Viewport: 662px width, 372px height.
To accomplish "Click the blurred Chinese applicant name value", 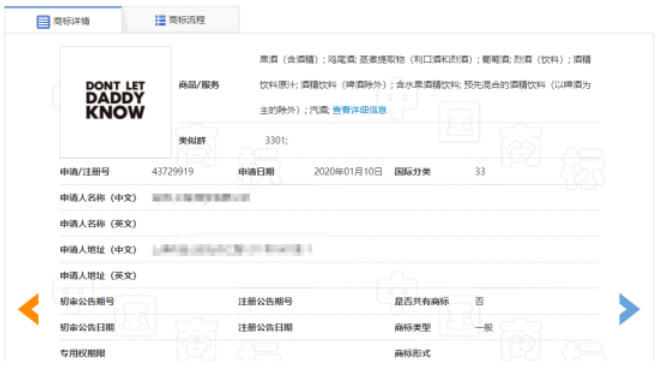I will click(201, 198).
